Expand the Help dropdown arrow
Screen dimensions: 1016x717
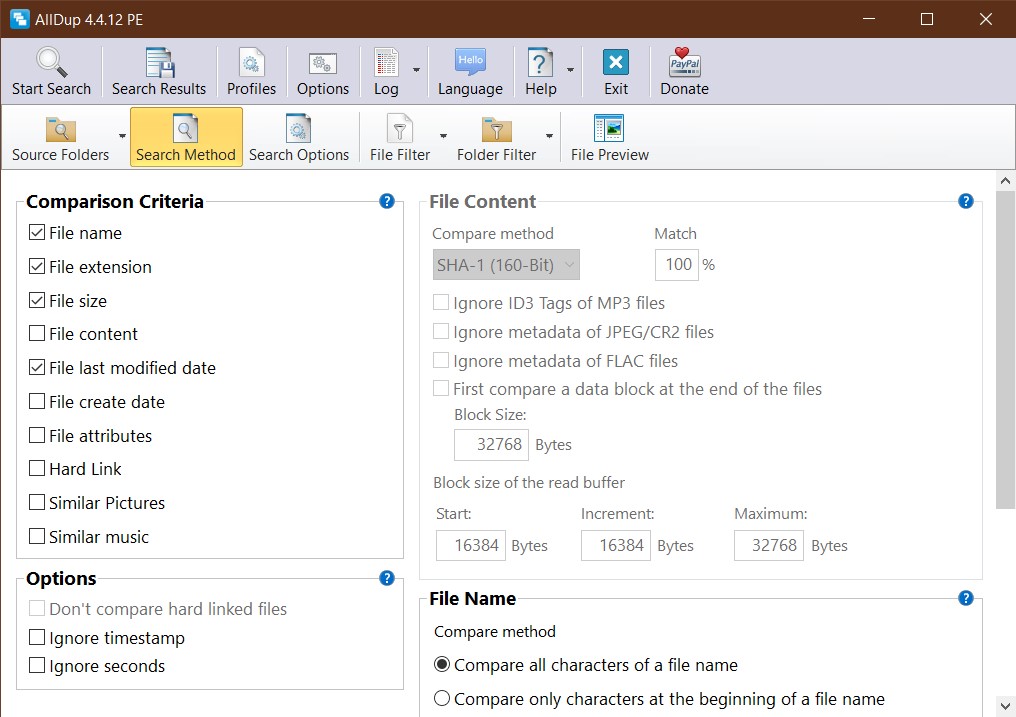pyautogui.click(x=570, y=70)
